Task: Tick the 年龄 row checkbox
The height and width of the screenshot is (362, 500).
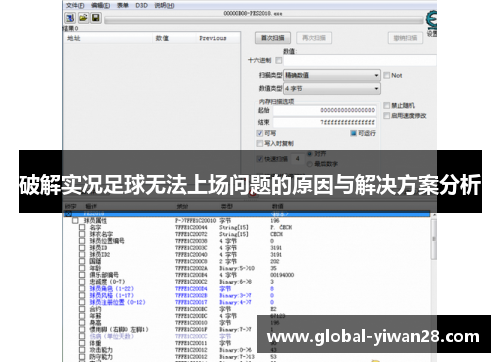Action: point(82,268)
